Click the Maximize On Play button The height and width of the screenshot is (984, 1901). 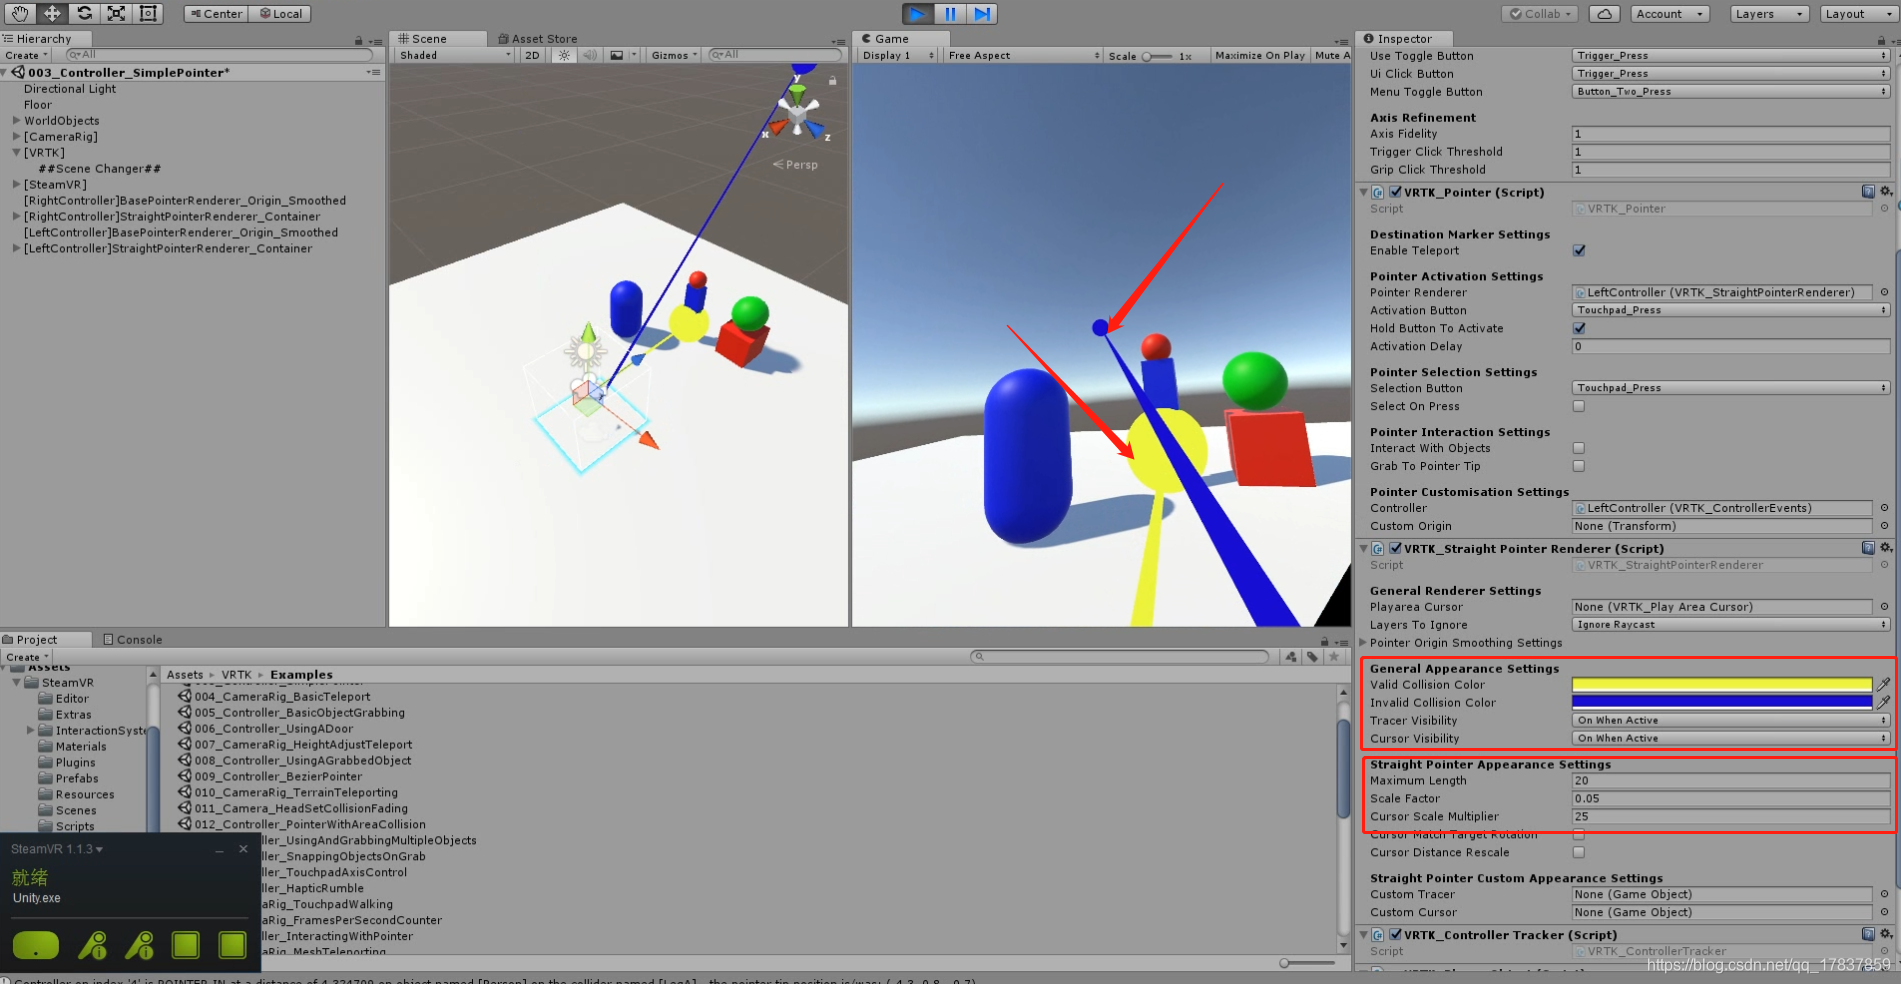click(1260, 55)
